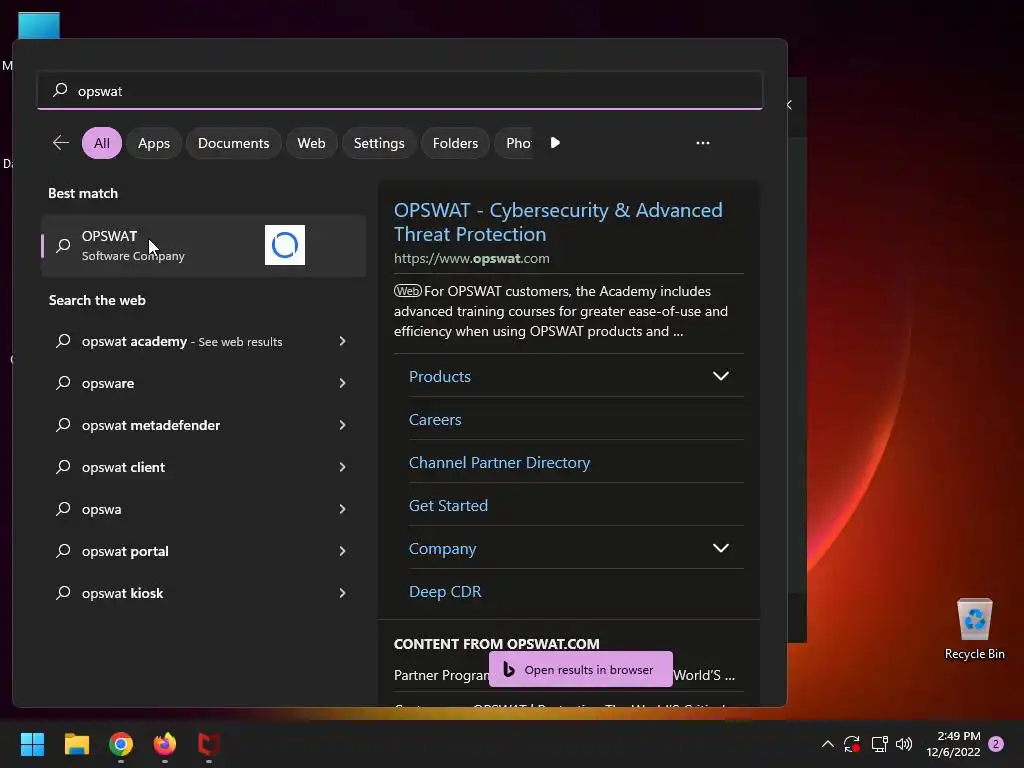
Task: Show more filter tabs with play arrow
Action: pos(555,143)
